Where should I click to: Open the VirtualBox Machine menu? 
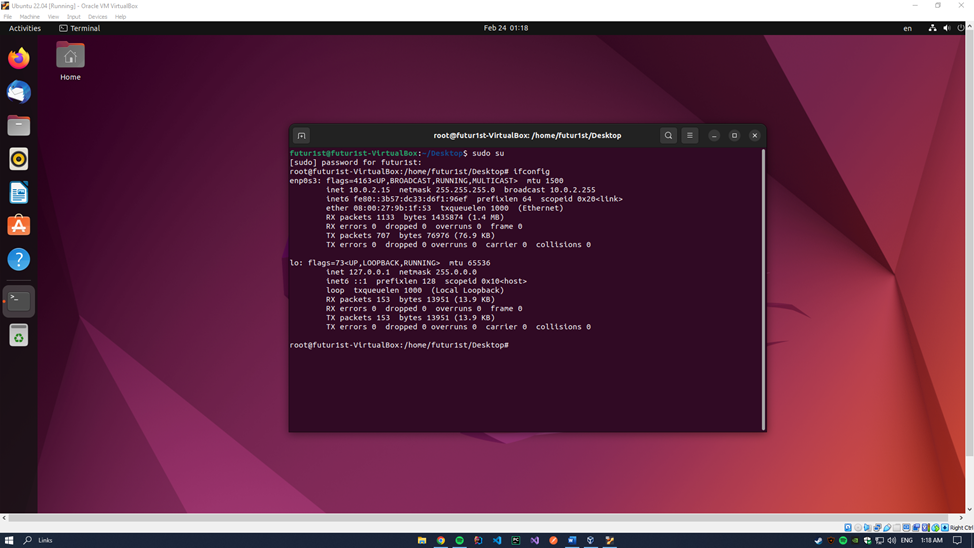tap(29, 17)
